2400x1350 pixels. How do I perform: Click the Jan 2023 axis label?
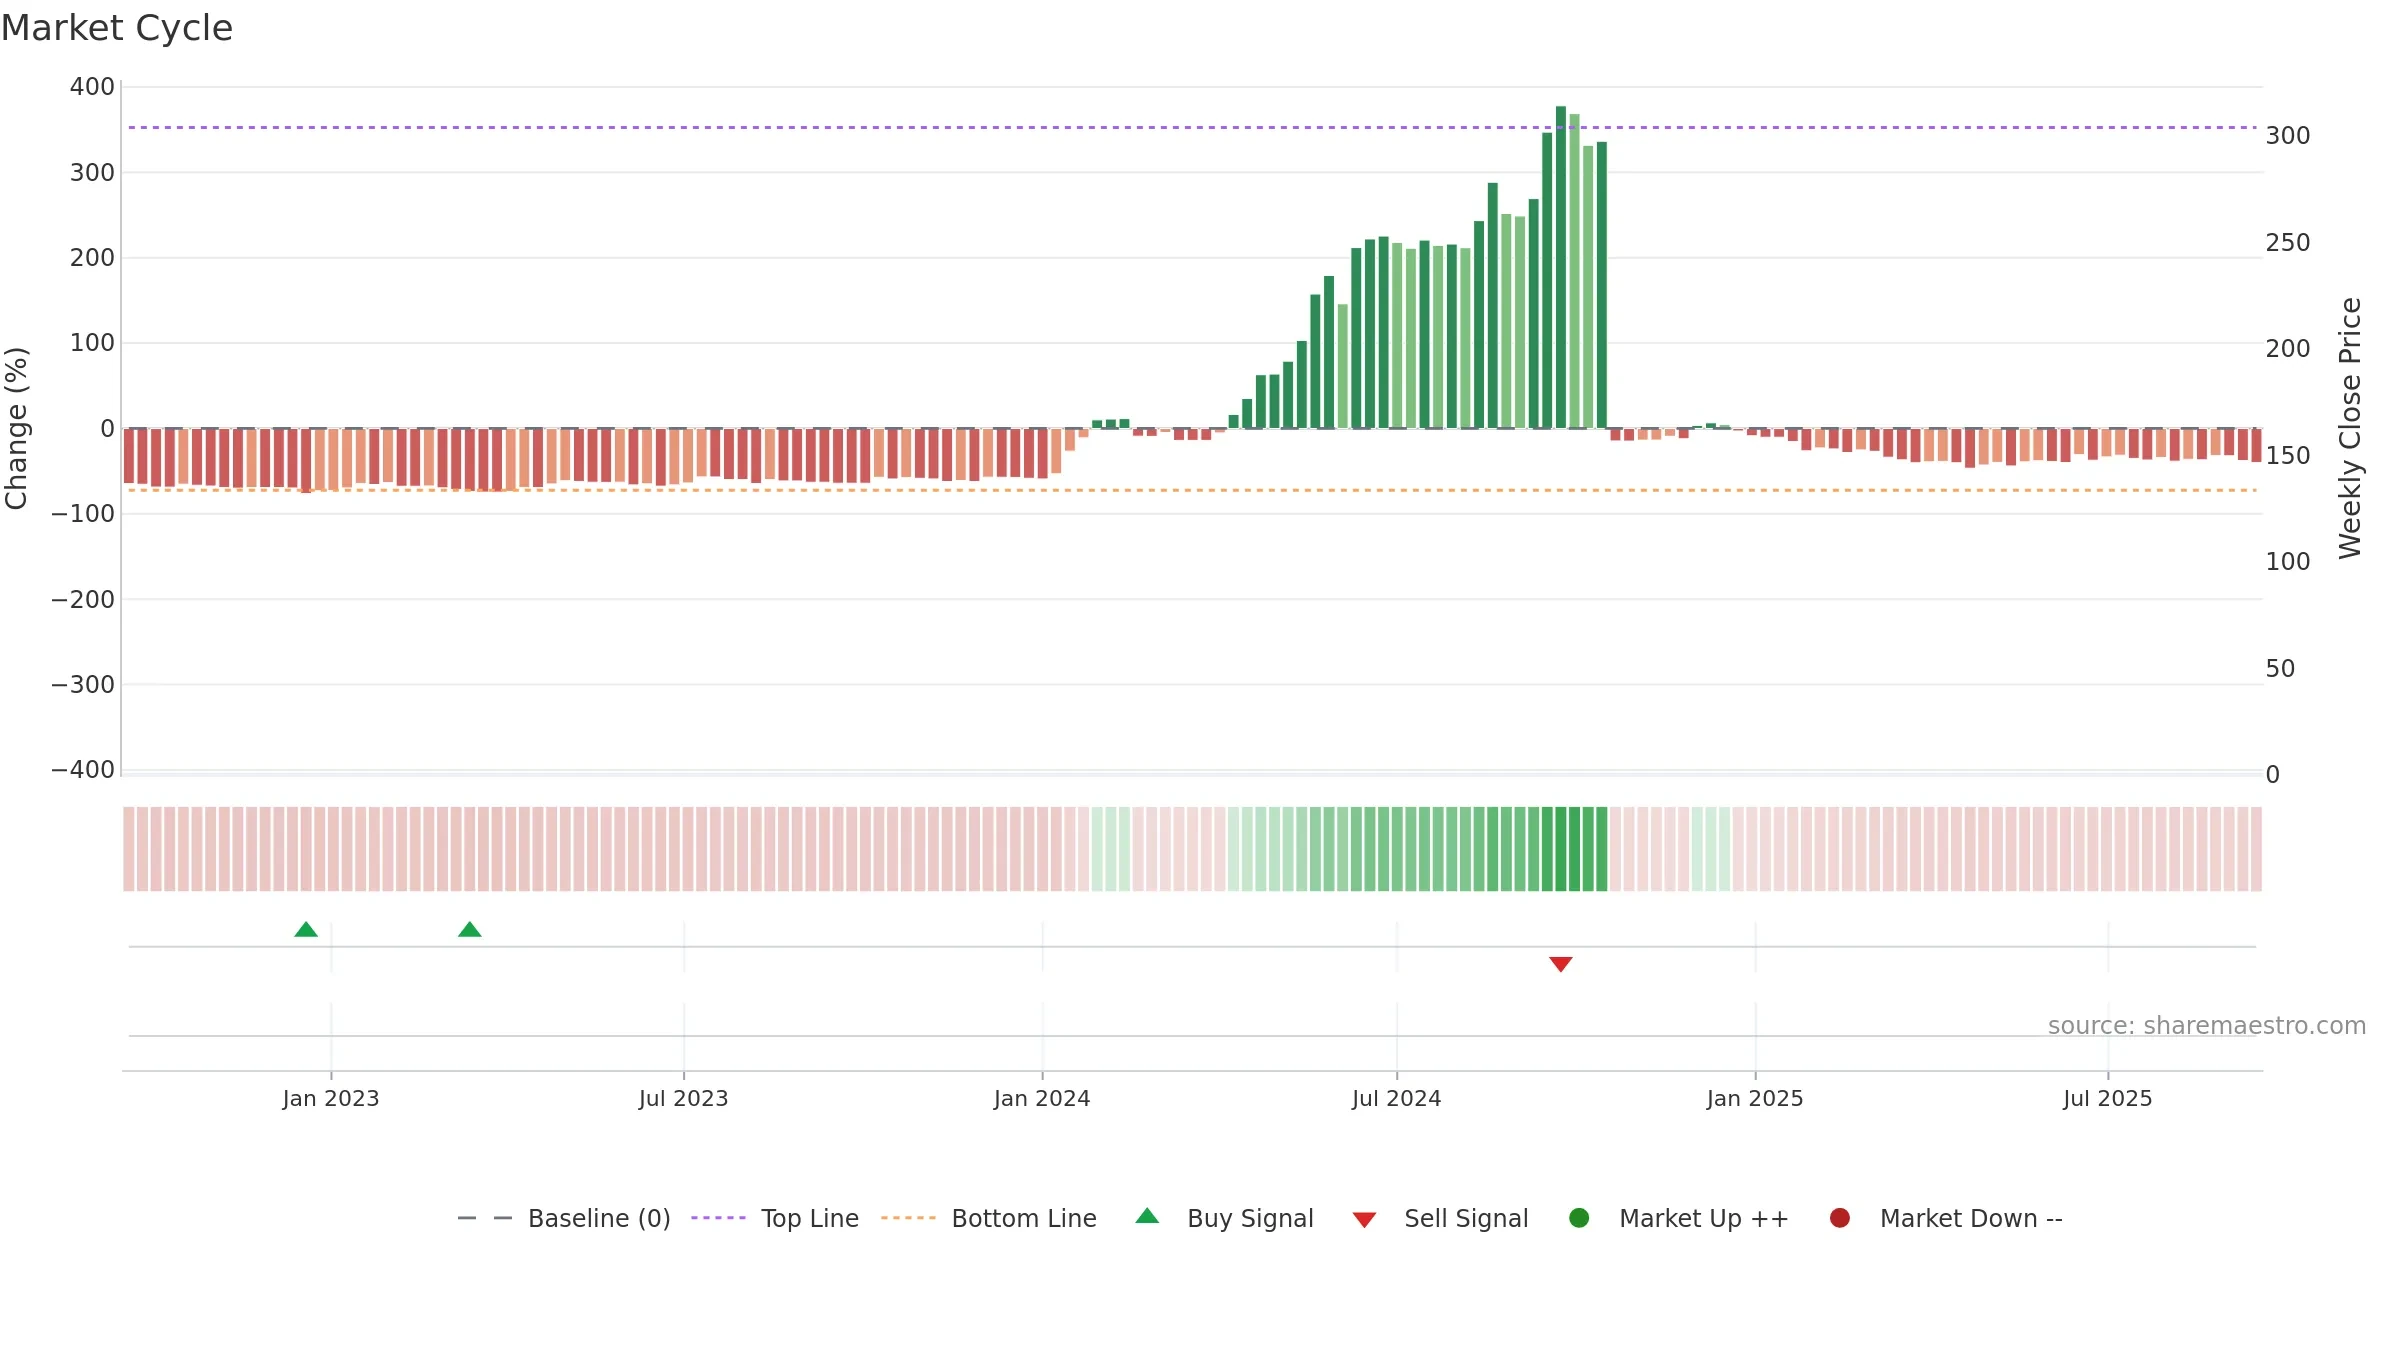coord(331,1099)
